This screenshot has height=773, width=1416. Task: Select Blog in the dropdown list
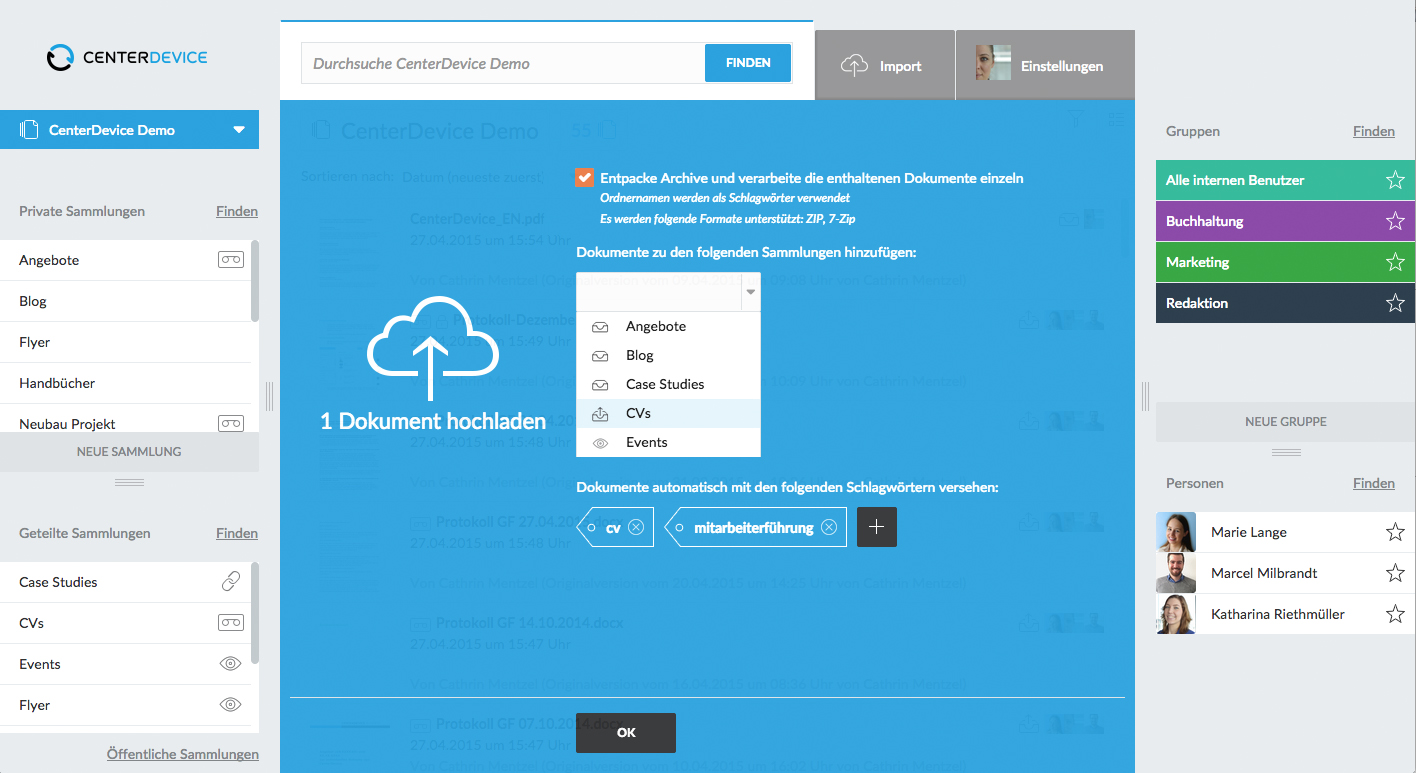pyautogui.click(x=668, y=356)
